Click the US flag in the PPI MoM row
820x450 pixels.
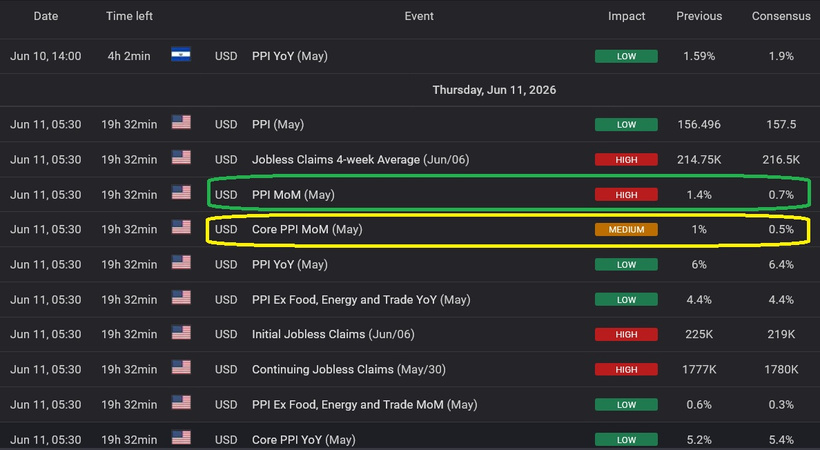tap(181, 193)
